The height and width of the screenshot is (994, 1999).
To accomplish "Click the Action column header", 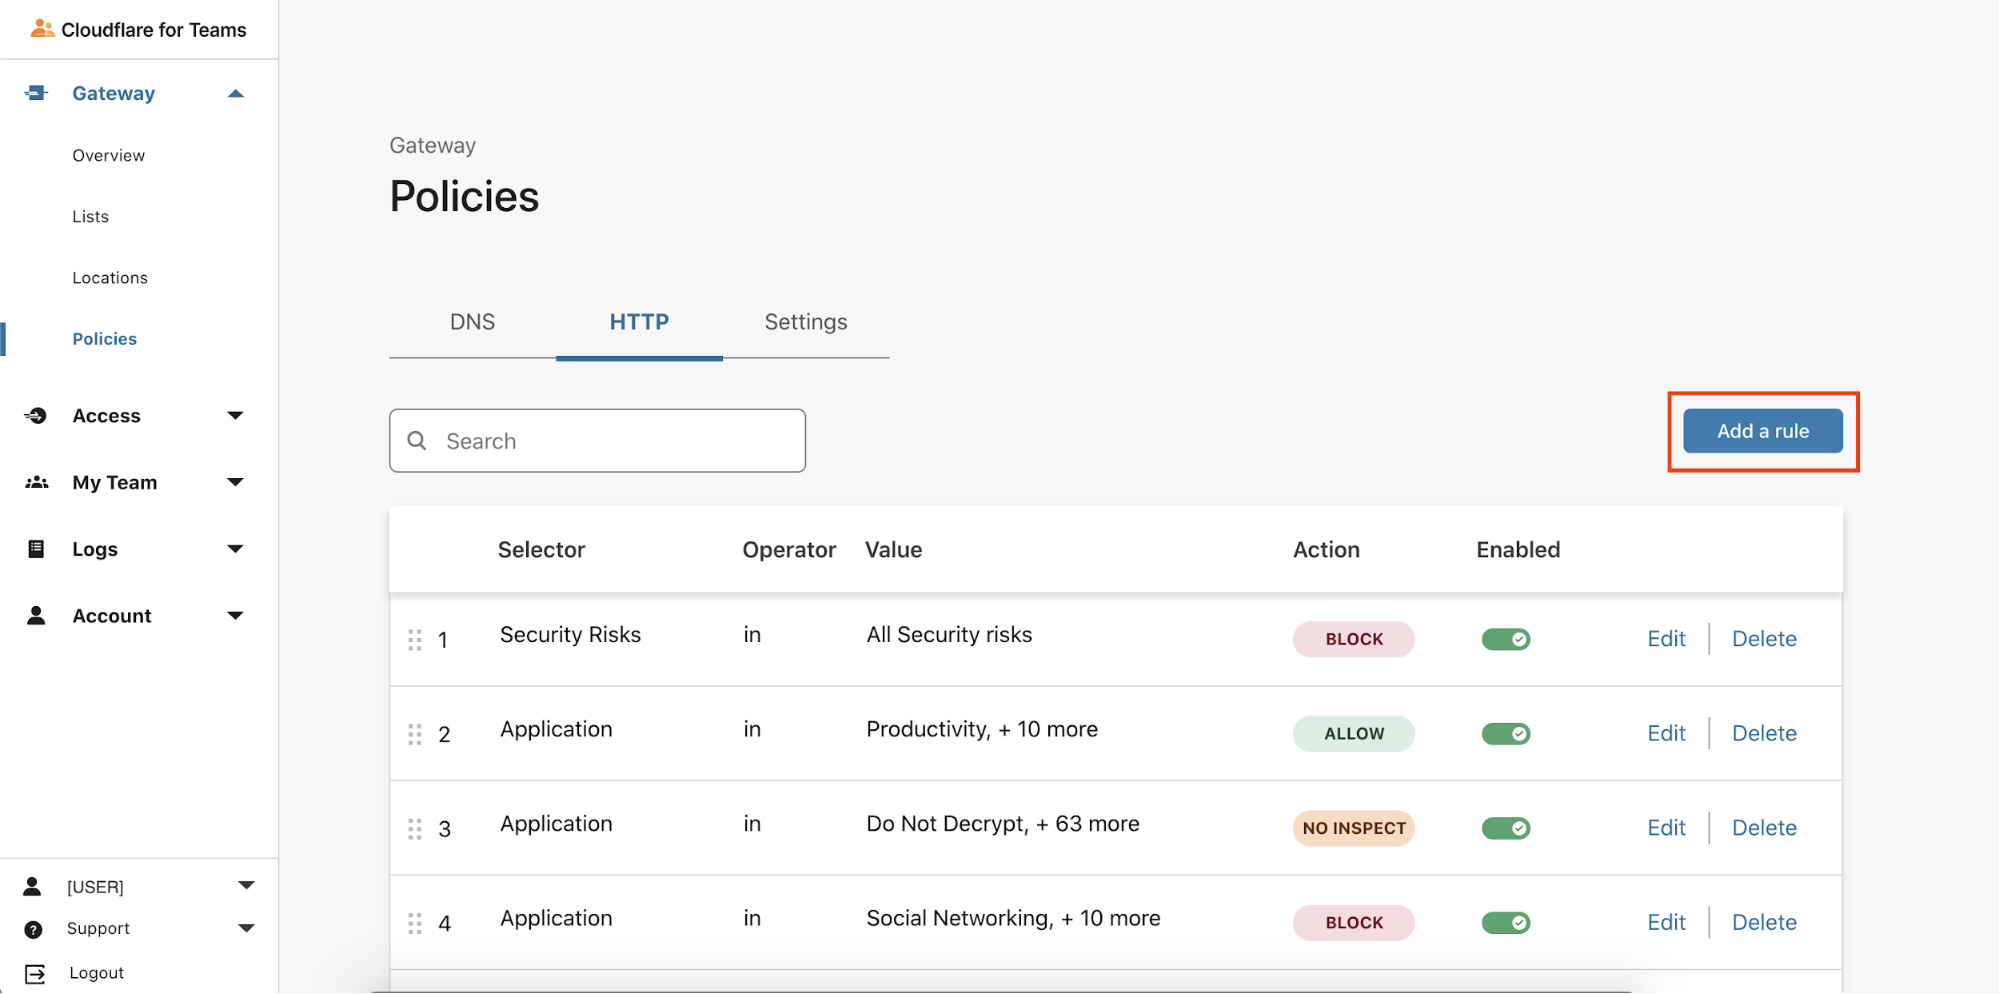I will coord(1326,550).
